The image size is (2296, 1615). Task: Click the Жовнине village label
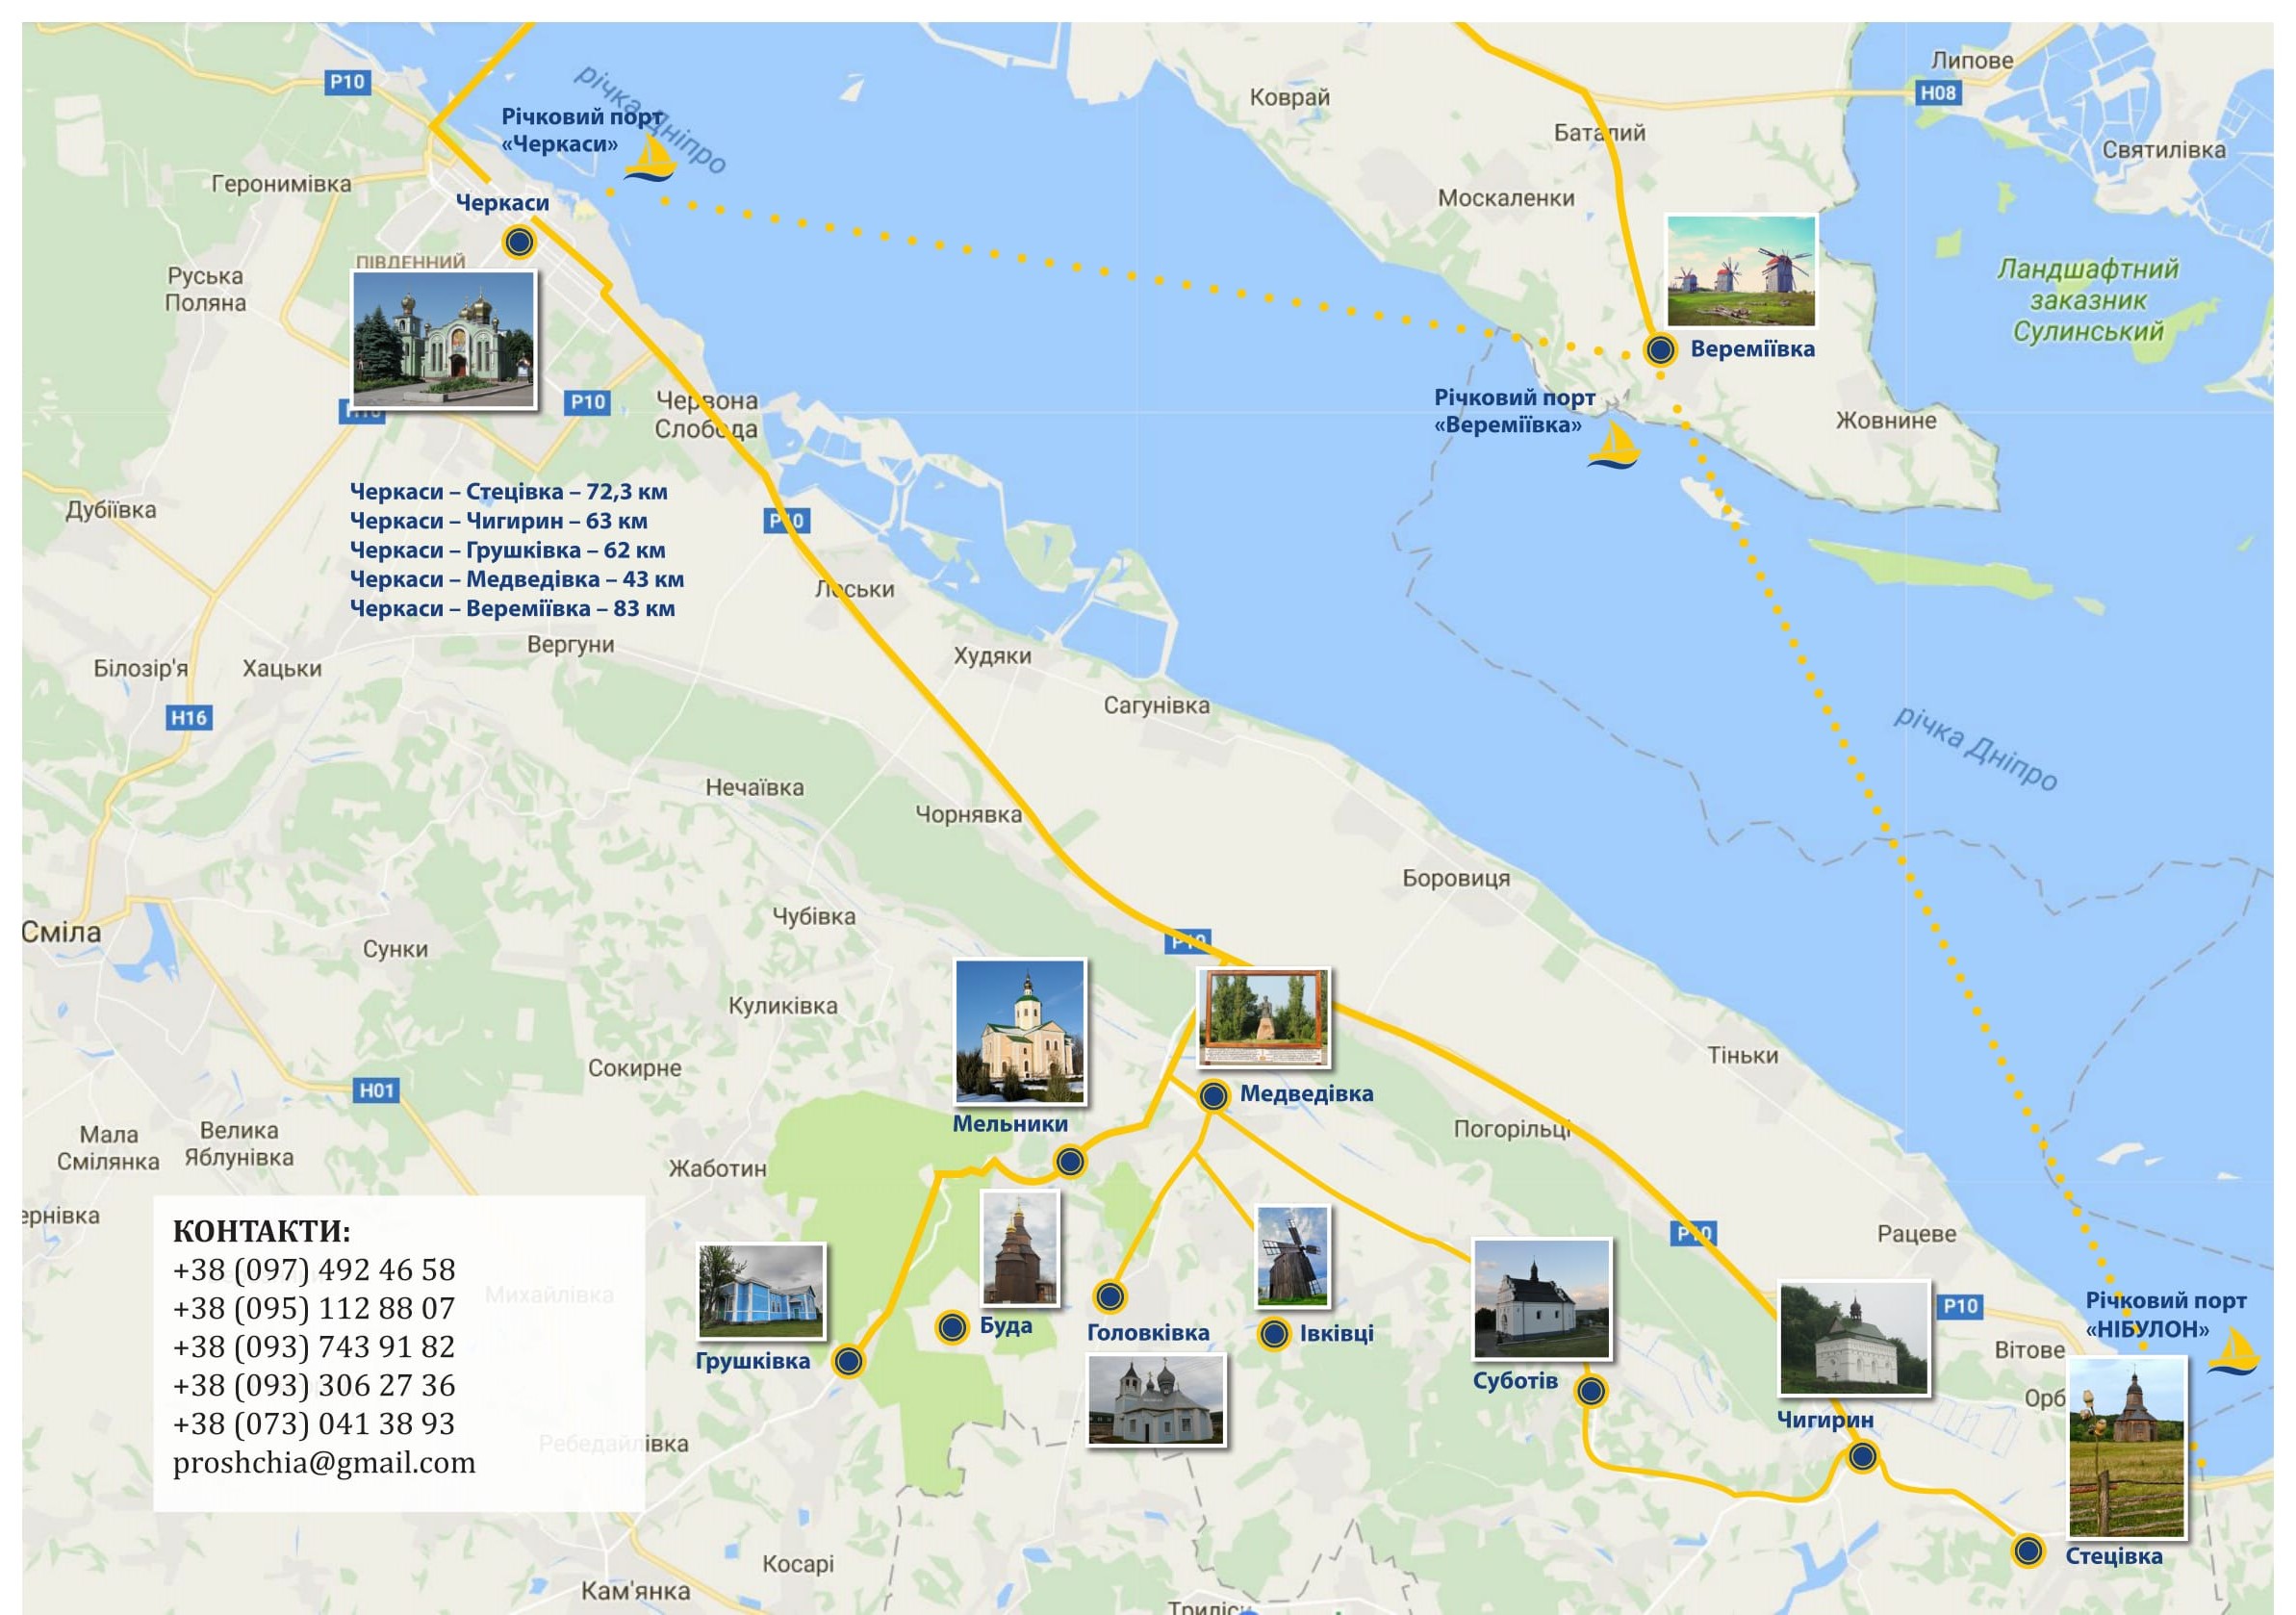[x=1886, y=420]
